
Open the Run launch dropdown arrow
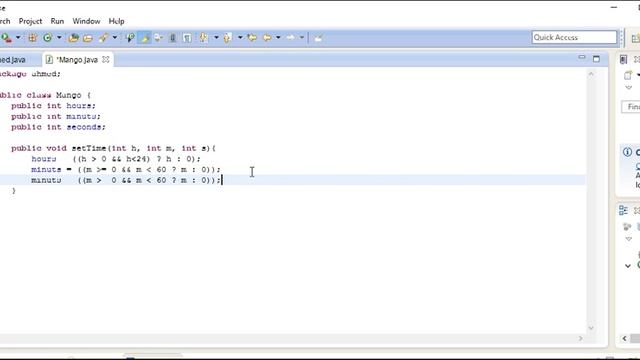(18, 38)
